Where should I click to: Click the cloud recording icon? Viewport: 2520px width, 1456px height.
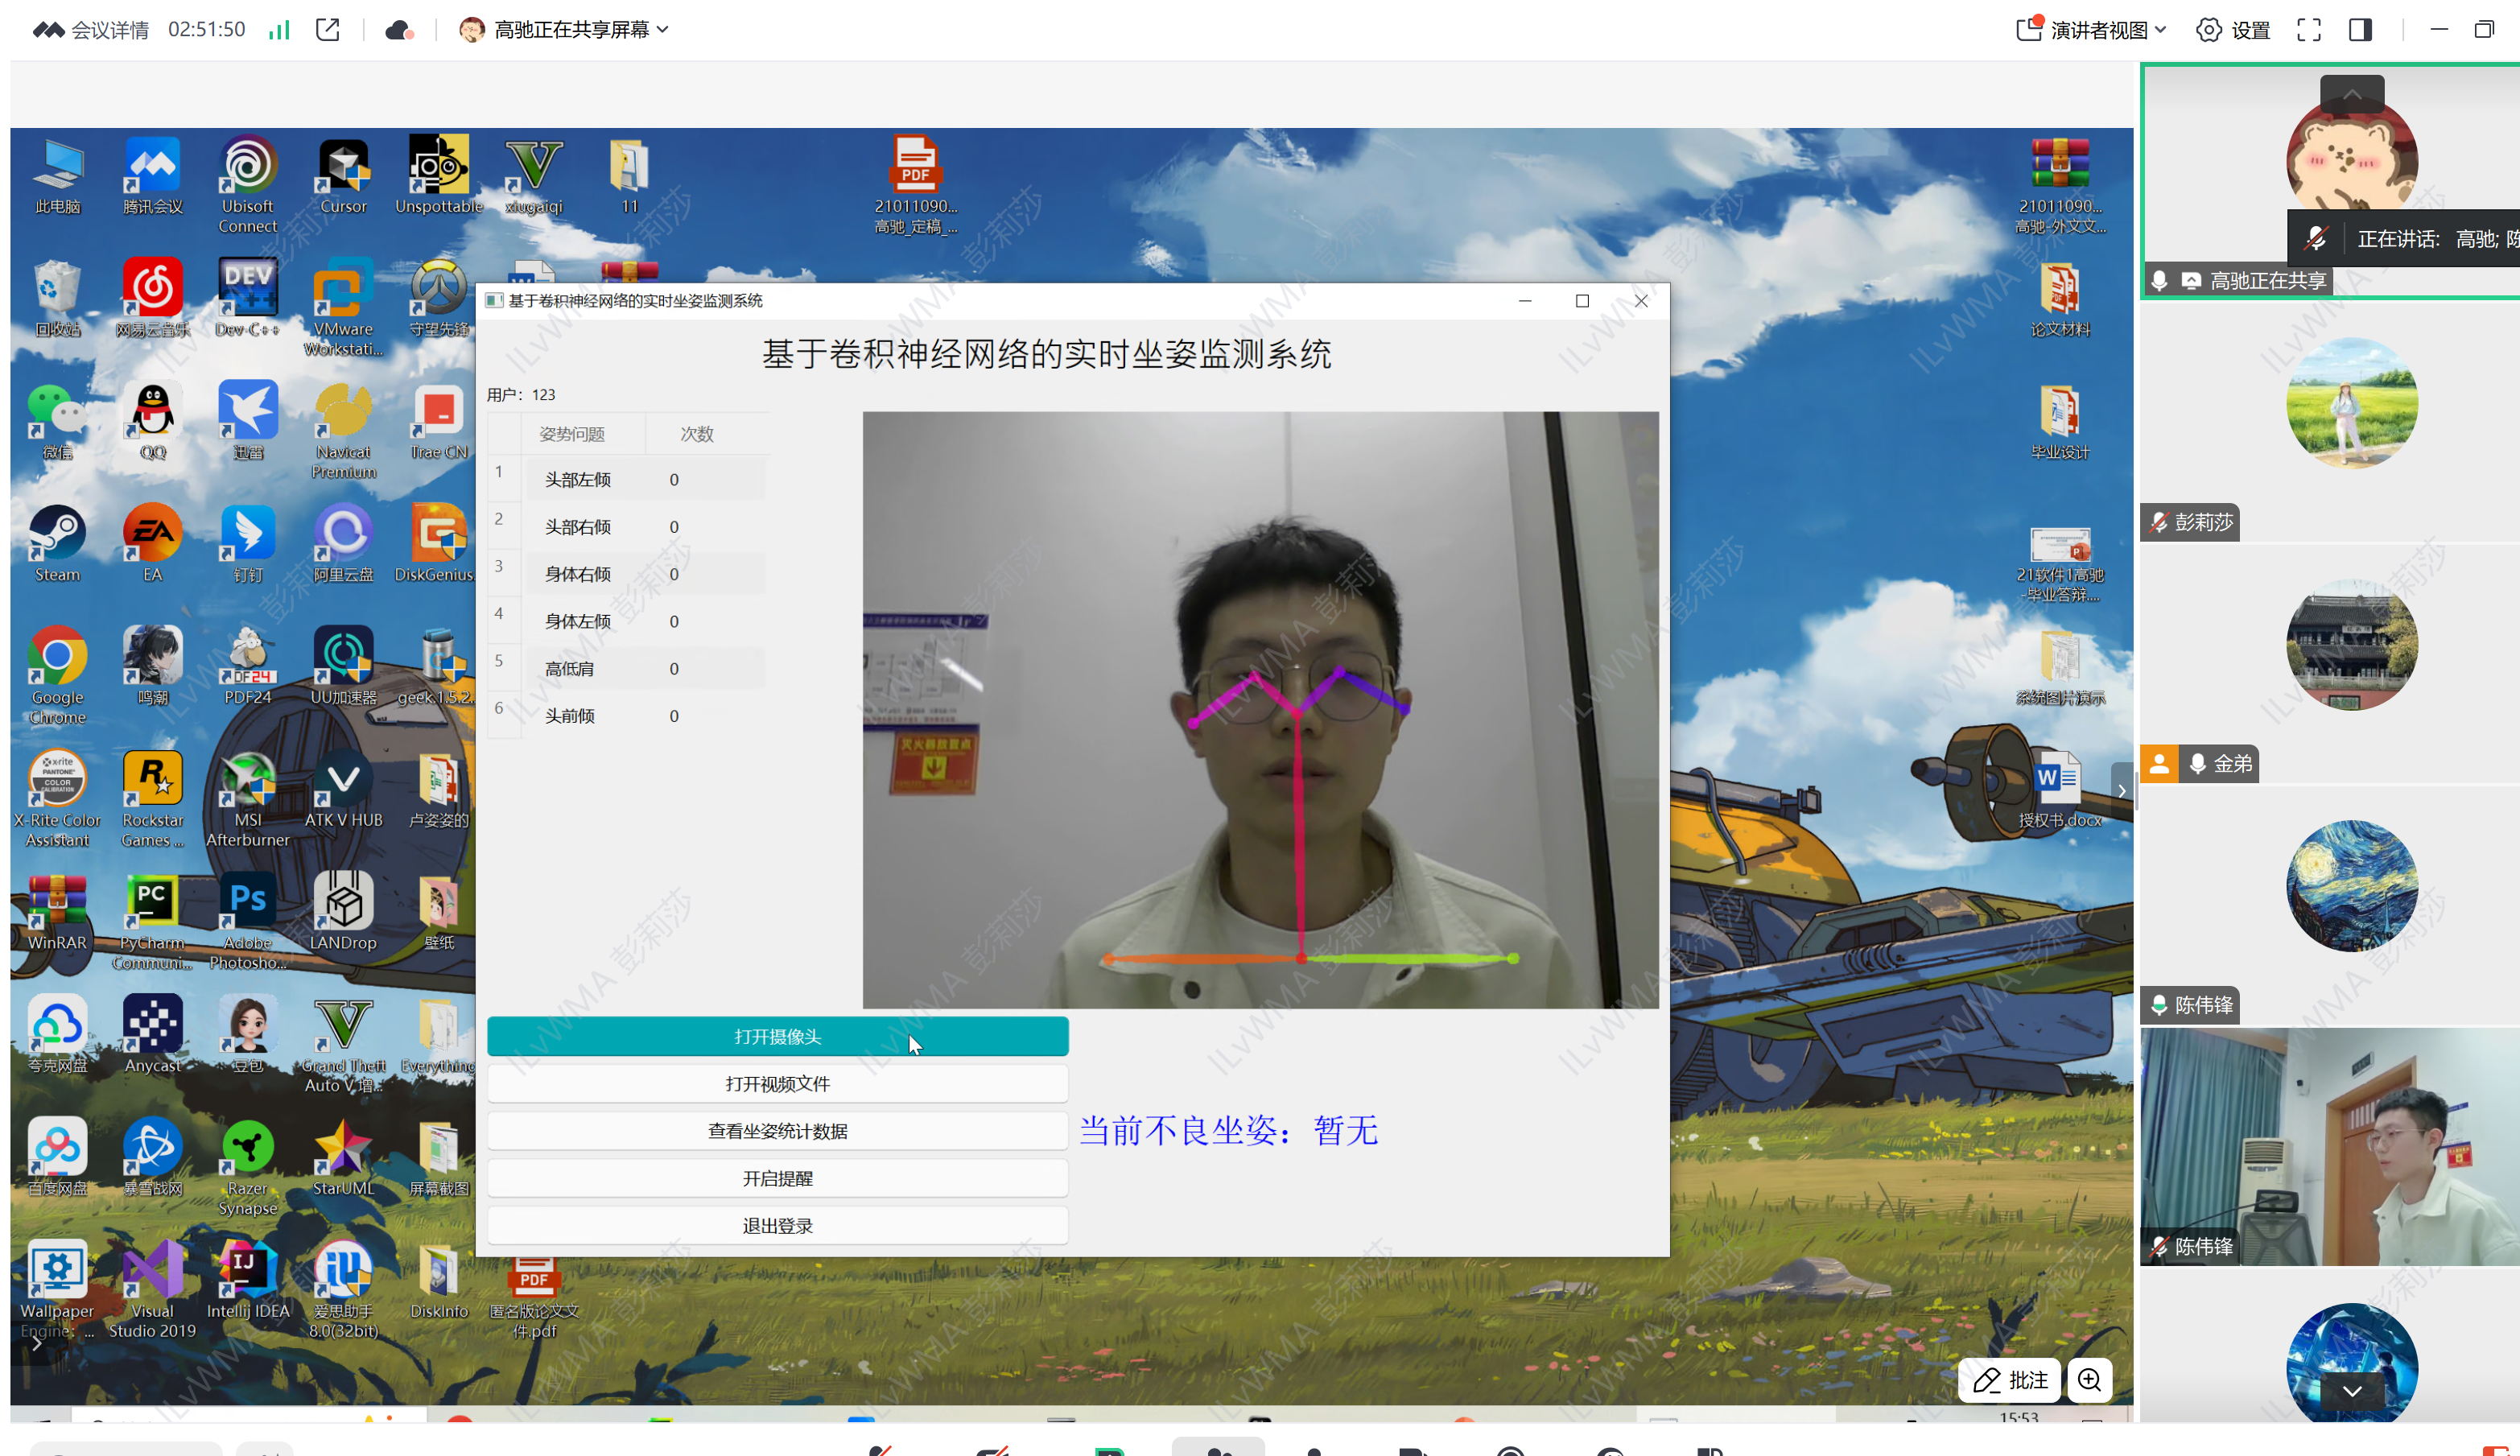pyautogui.click(x=399, y=30)
